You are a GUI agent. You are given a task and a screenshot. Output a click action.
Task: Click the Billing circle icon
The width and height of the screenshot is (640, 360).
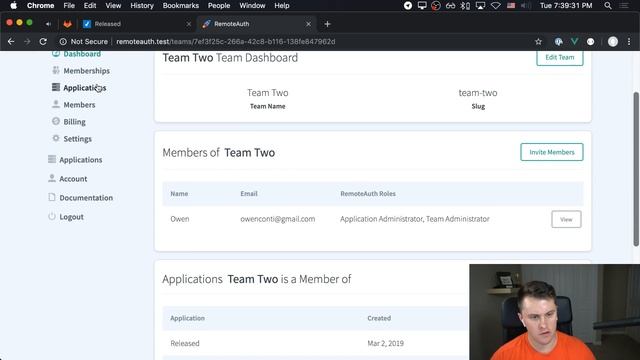[56, 121]
